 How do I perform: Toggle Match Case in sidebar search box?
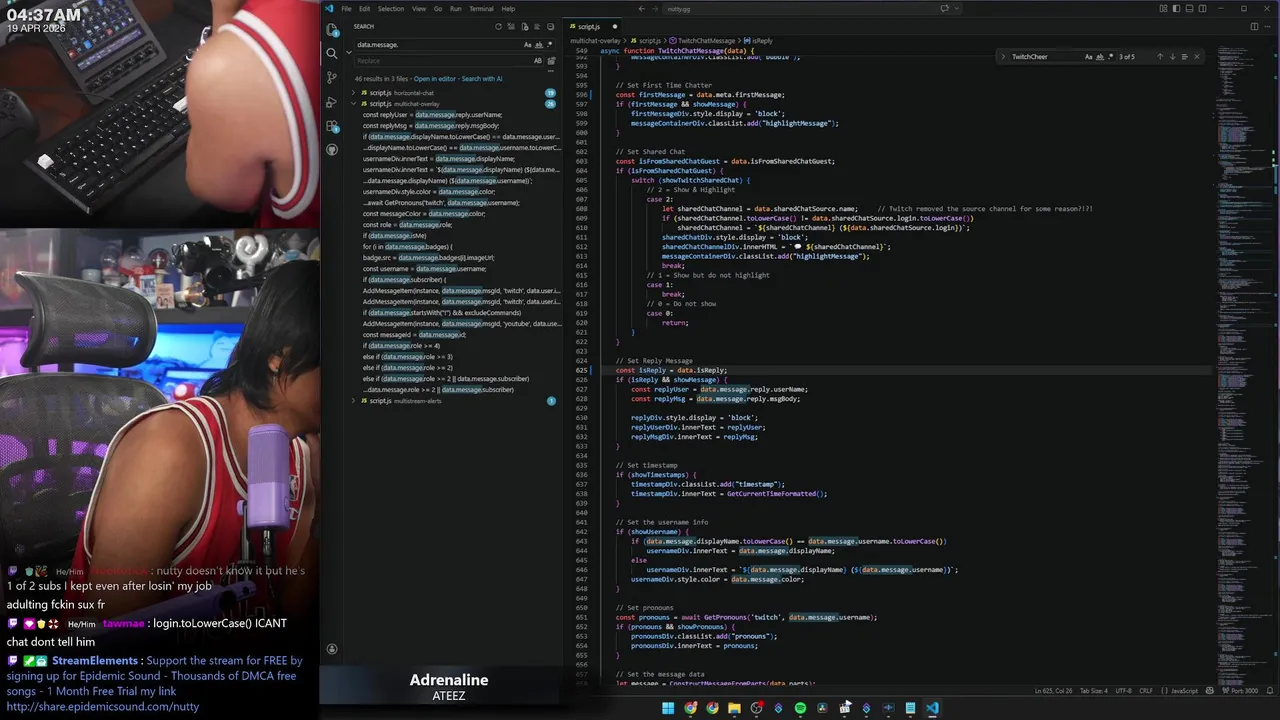point(527,45)
